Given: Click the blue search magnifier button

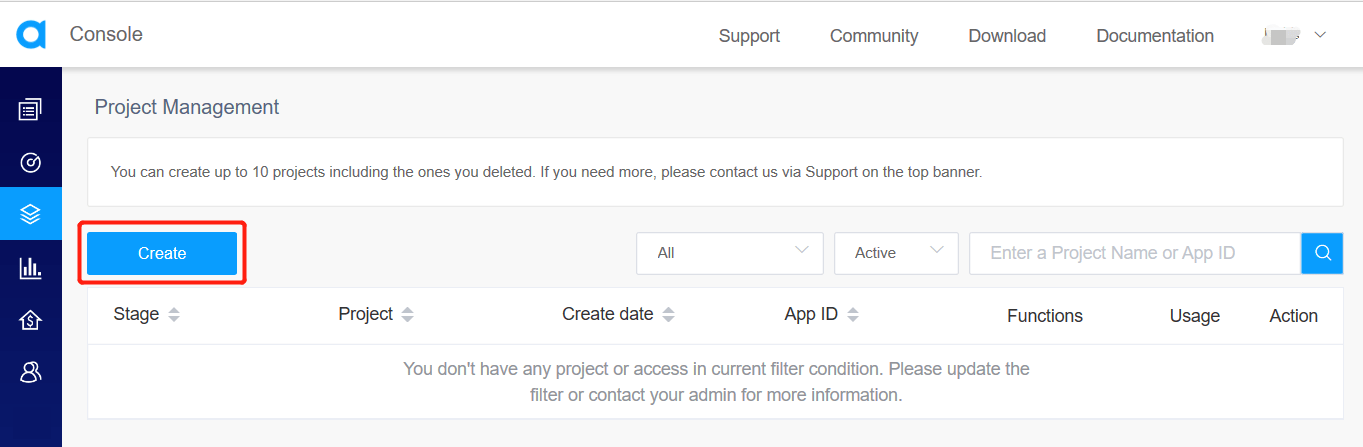Looking at the screenshot, I should pos(1322,253).
